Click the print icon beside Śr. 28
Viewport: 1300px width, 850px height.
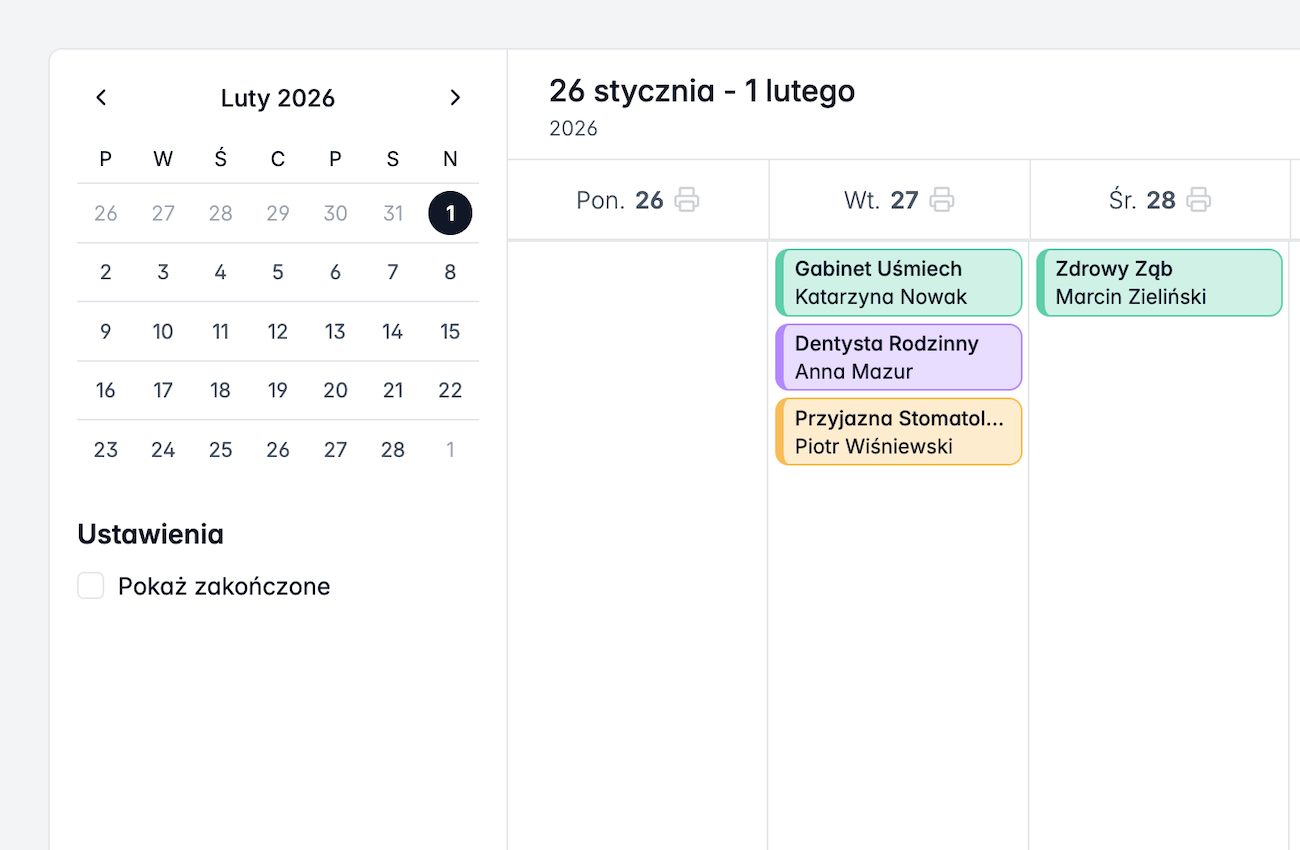pos(1199,200)
